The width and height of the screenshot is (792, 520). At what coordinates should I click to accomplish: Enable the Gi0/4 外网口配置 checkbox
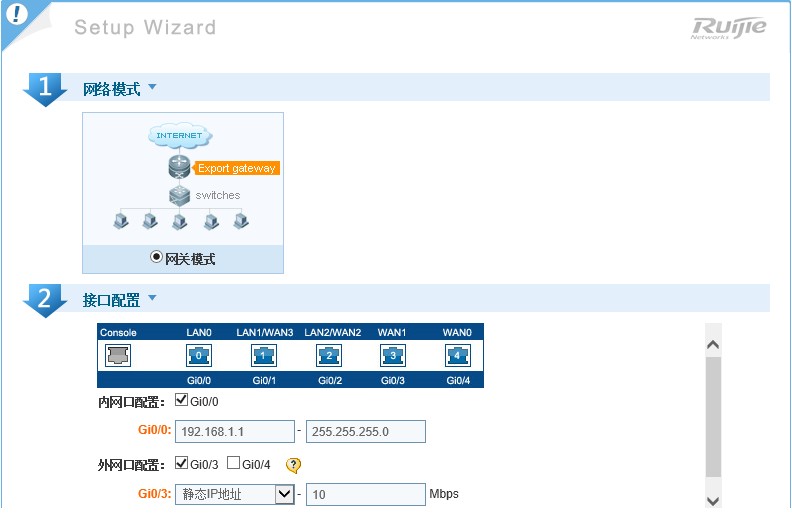(233, 462)
